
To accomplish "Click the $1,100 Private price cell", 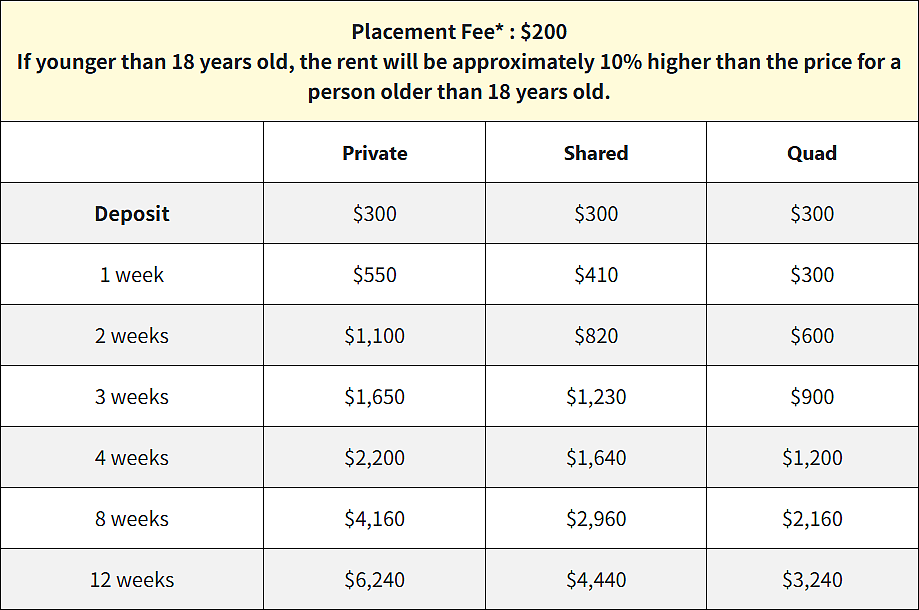I will pyautogui.click(x=375, y=336).
